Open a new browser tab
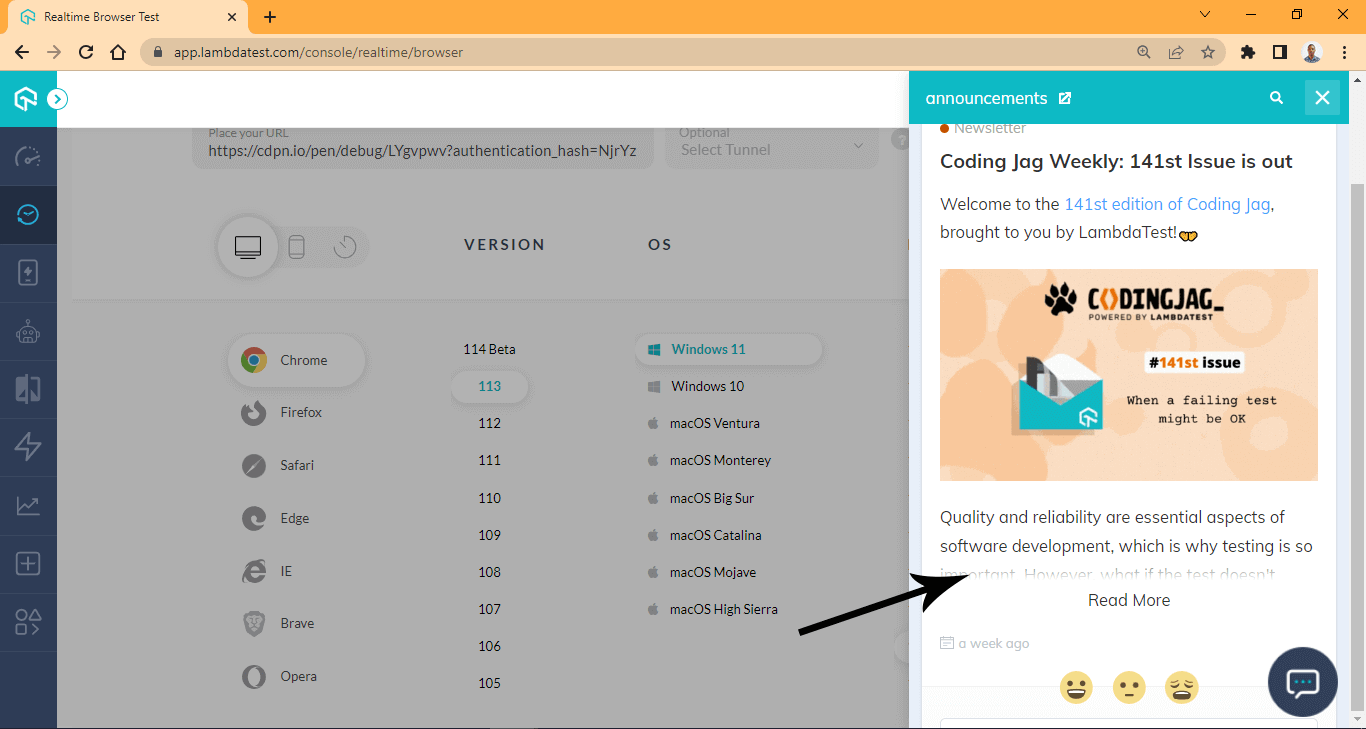 pos(270,17)
